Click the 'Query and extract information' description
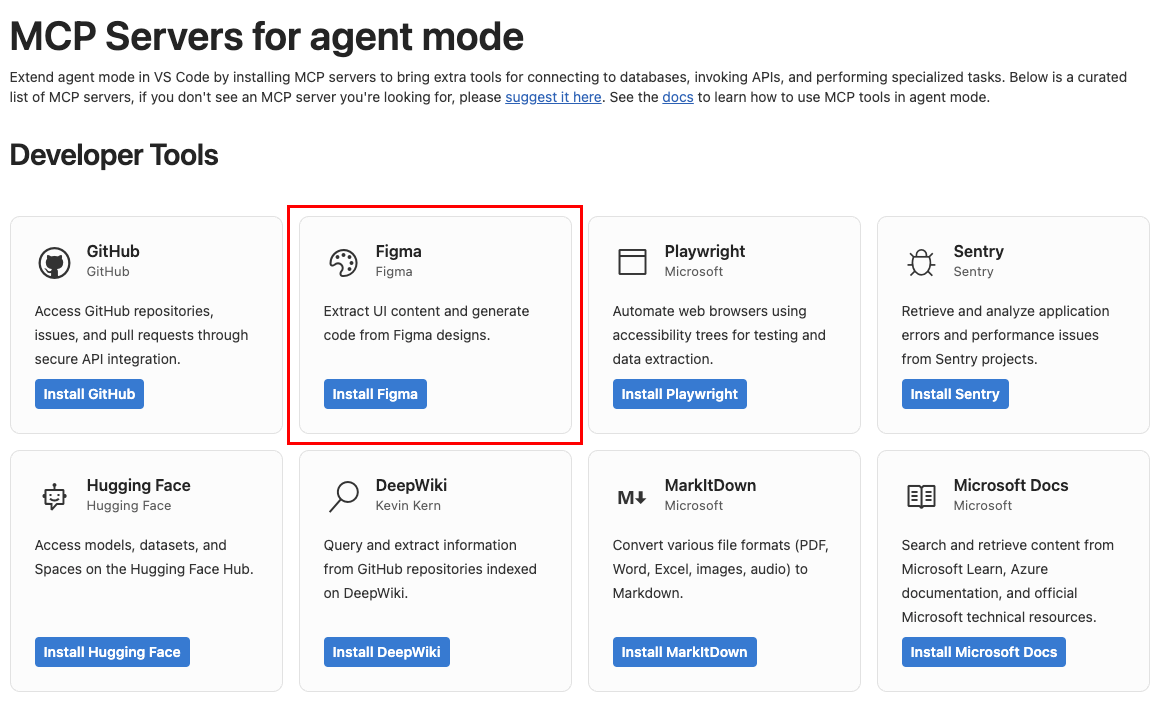 (x=430, y=569)
